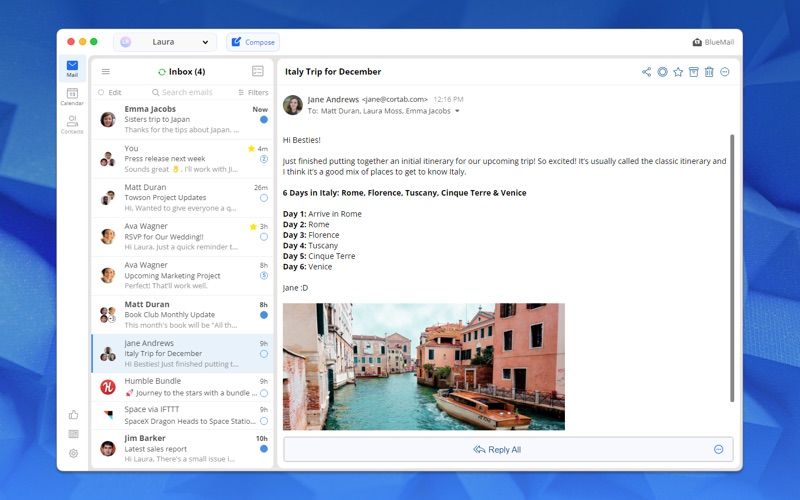Open Matt Duran's Towson Project Updates email
The height and width of the screenshot is (500, 800).
[183, 197]
